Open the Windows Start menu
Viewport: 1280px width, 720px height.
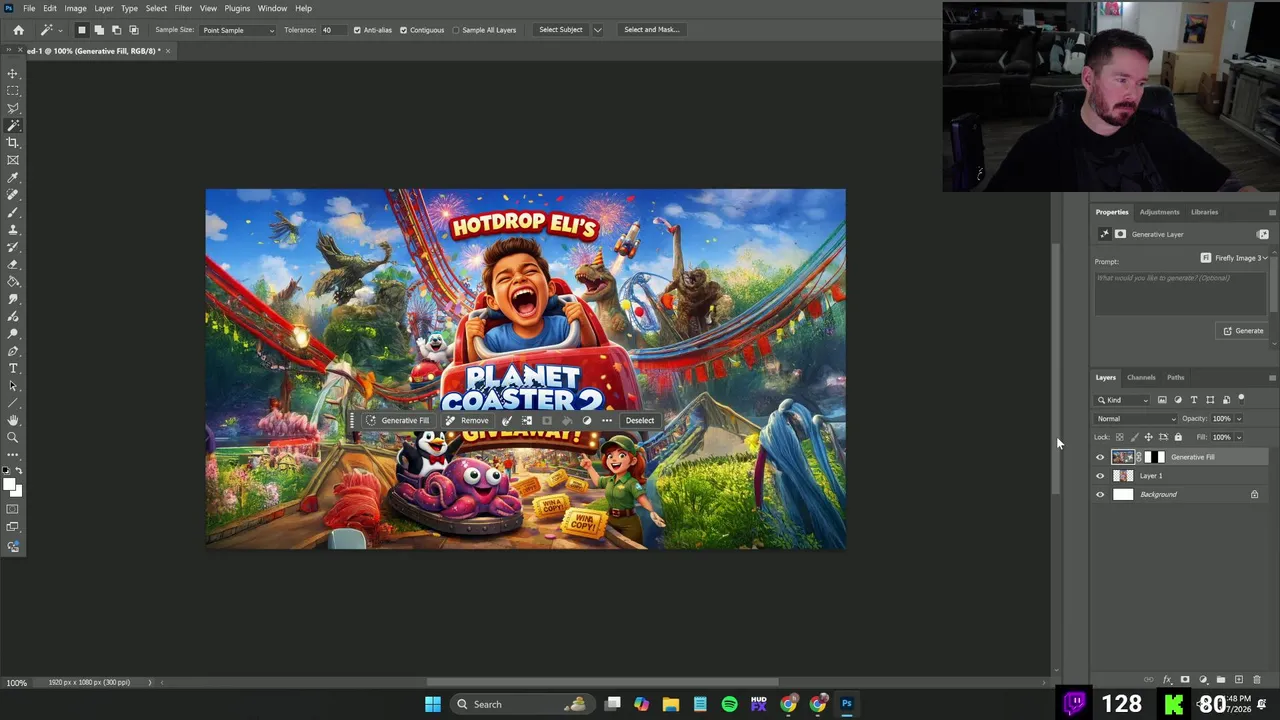[432, 704]
